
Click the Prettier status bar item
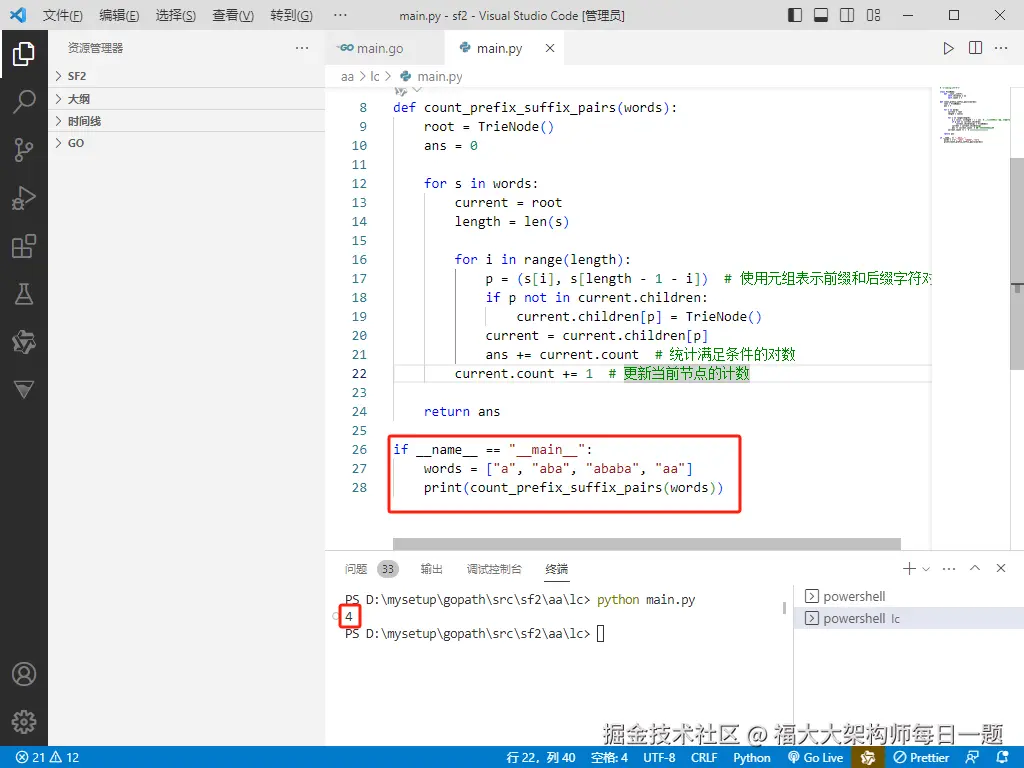click(x=921, y=758)
